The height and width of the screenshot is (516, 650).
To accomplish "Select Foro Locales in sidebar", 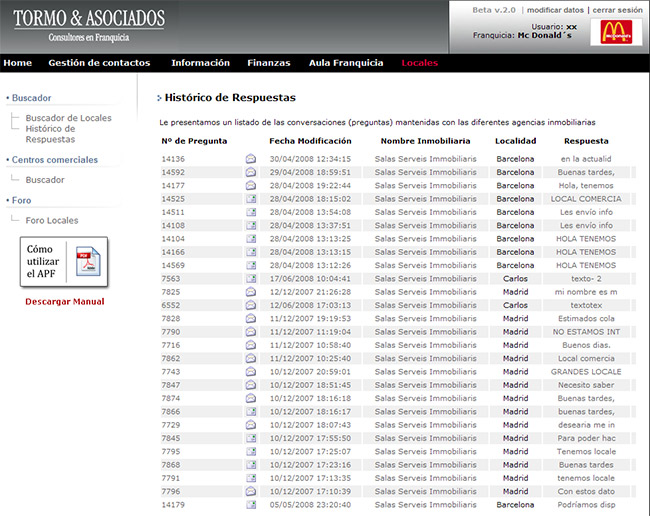I will (52, 220).
